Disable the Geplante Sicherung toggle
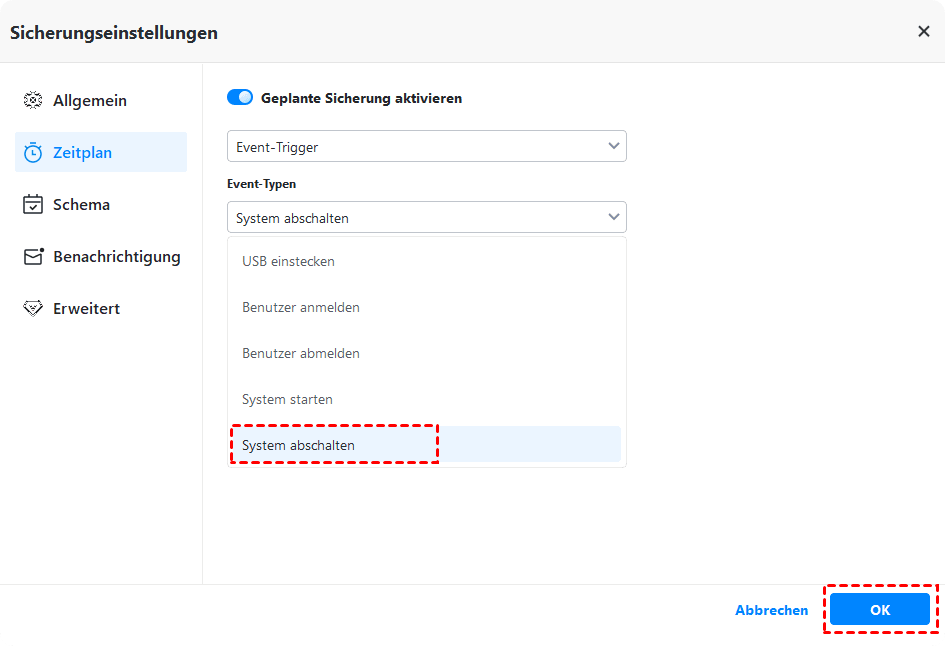Screen dimensions: 945x646 [x=240, y=98]
